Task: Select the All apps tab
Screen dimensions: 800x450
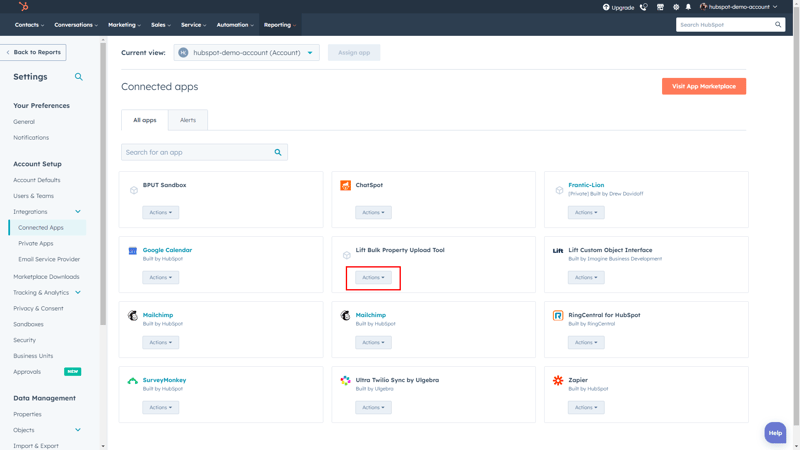Action: tap(145, 120)
